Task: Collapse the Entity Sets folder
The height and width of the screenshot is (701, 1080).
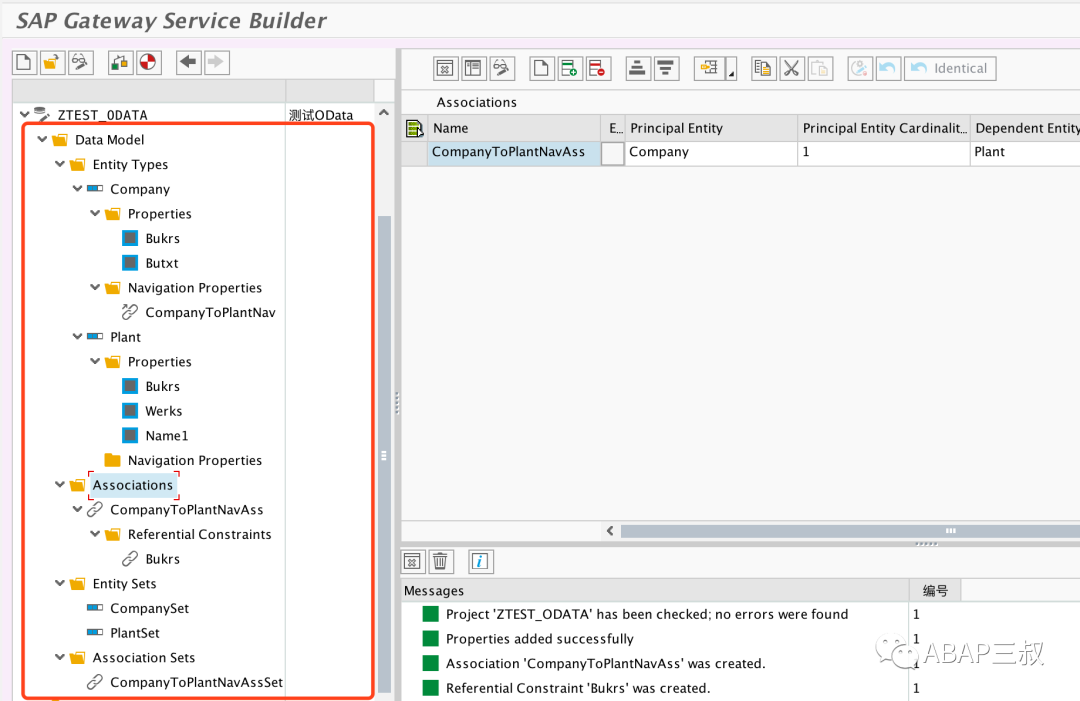Action: coord(60,583)
